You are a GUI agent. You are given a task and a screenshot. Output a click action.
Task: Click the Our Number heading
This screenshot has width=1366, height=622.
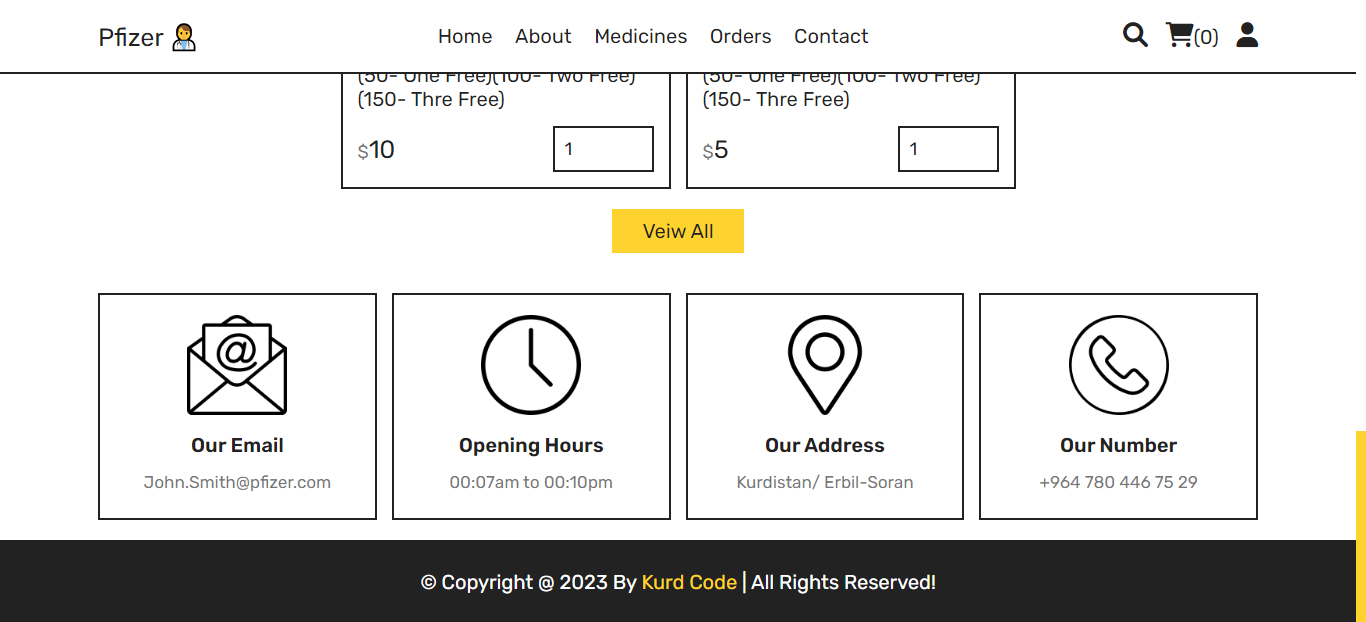pyautogui.click(x=1119, y=445)
